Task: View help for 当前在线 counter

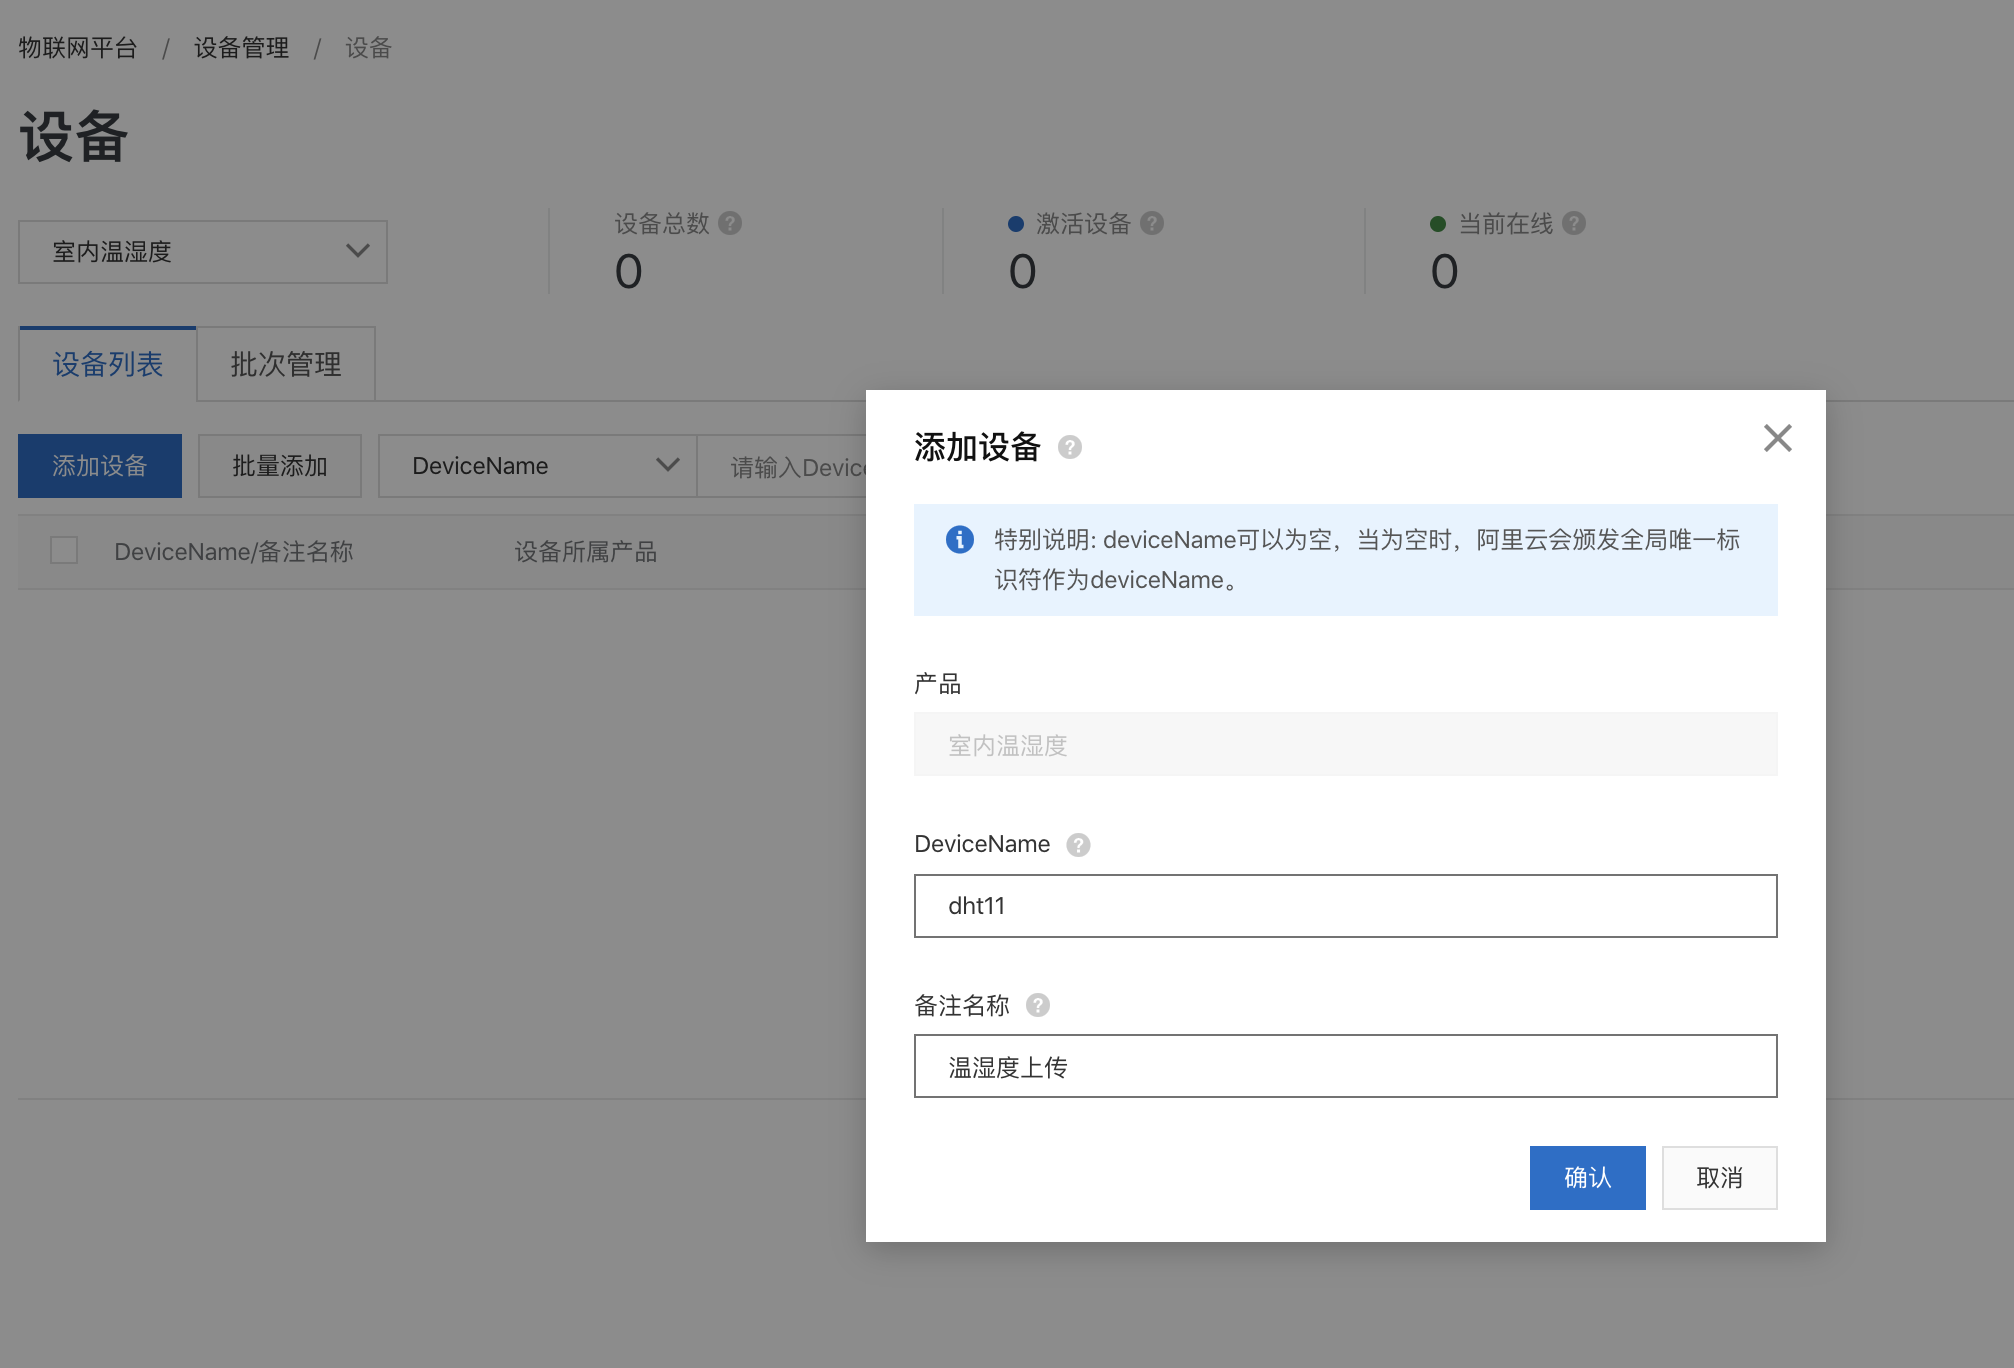Action: coord(1577,223)
